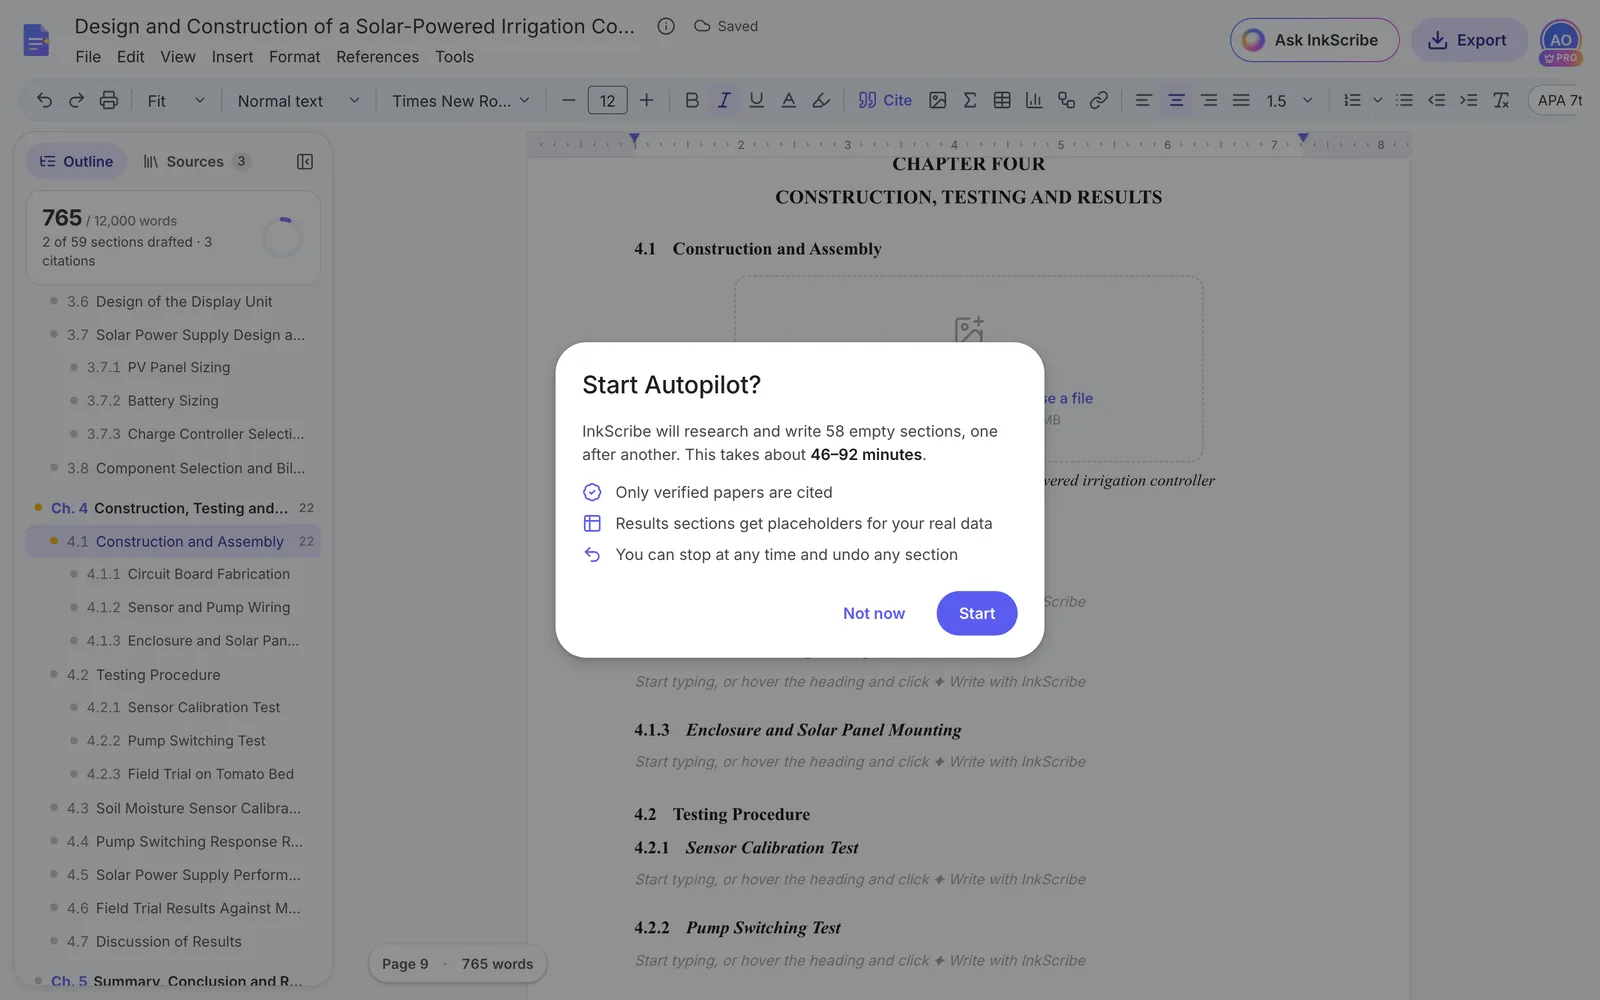Align text left
Viewport: 1600px width, 1000px height.
tap(1143, 100)
